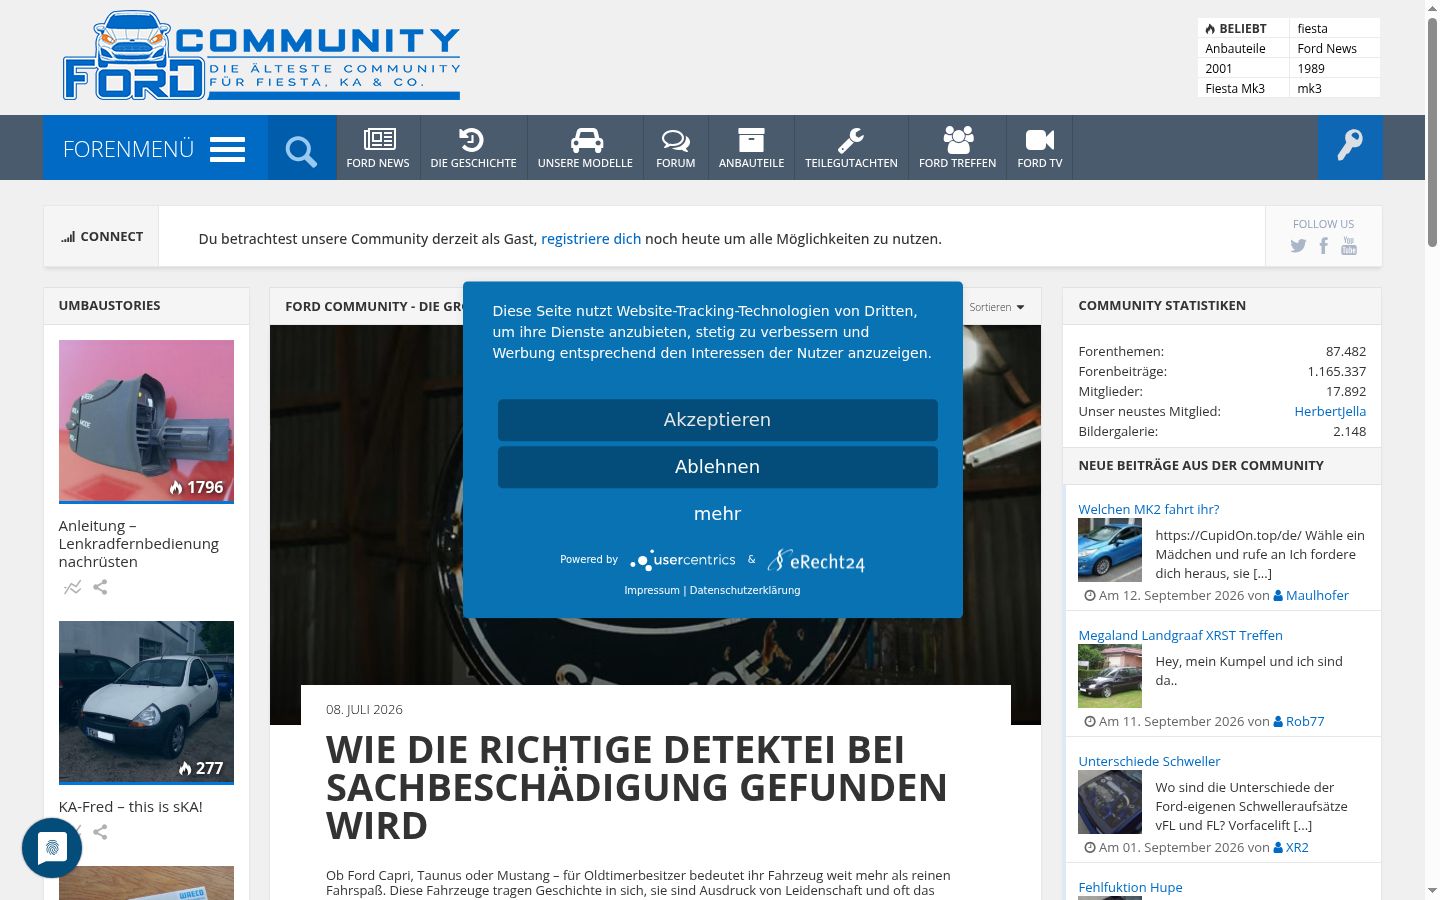Click the Ford Community logo

pyautogui.click(x=261, y=56)
